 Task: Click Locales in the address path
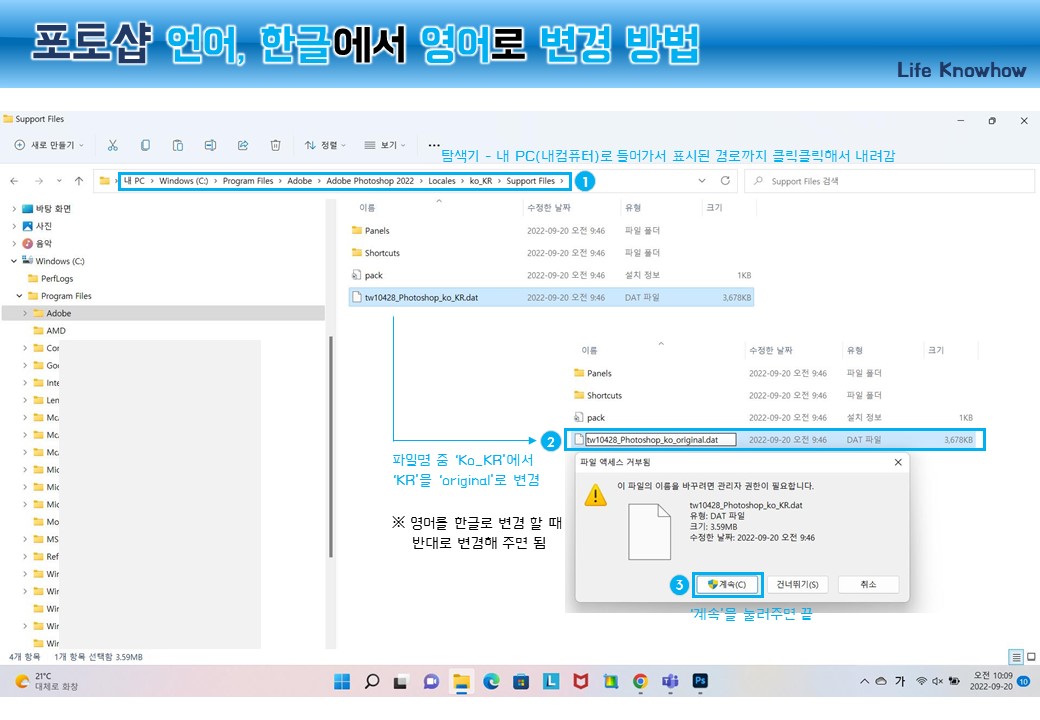442,181
